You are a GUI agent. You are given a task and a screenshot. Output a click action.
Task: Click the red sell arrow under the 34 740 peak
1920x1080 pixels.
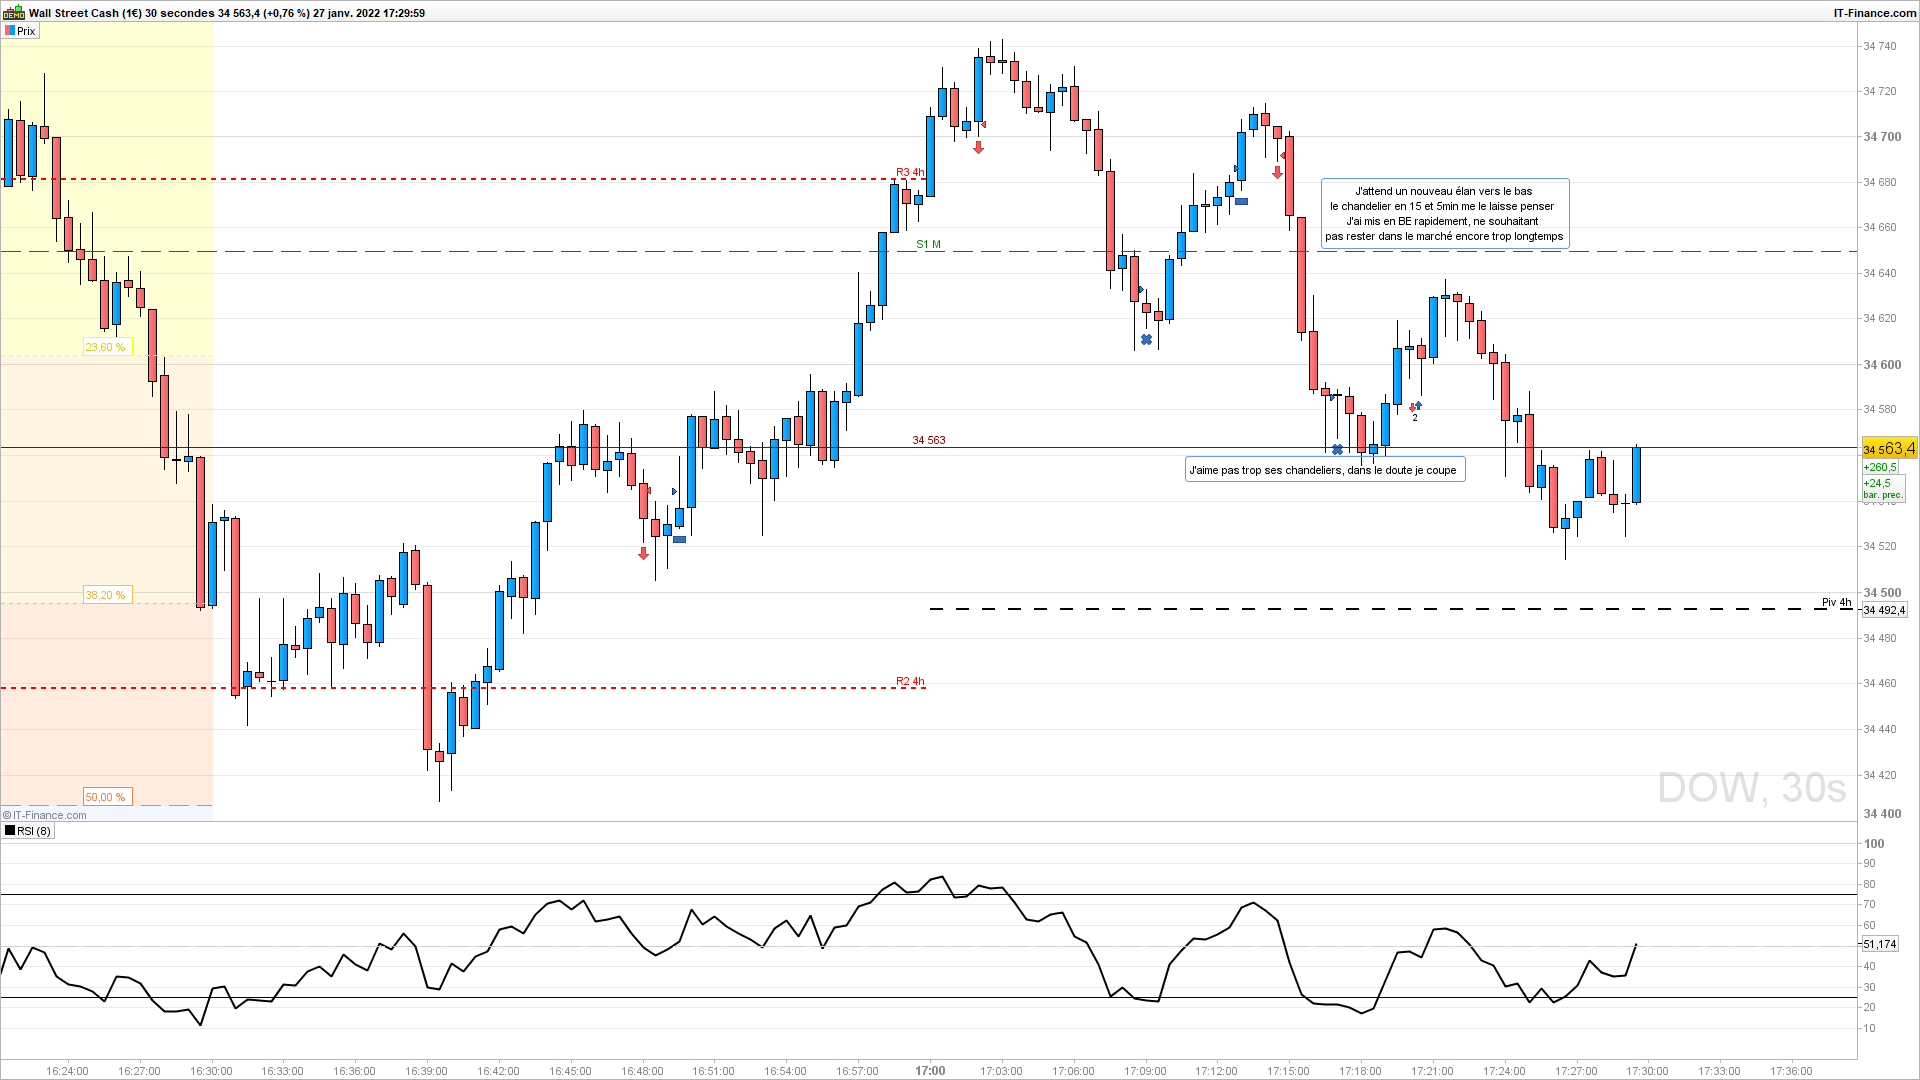(x=978, y=148)
